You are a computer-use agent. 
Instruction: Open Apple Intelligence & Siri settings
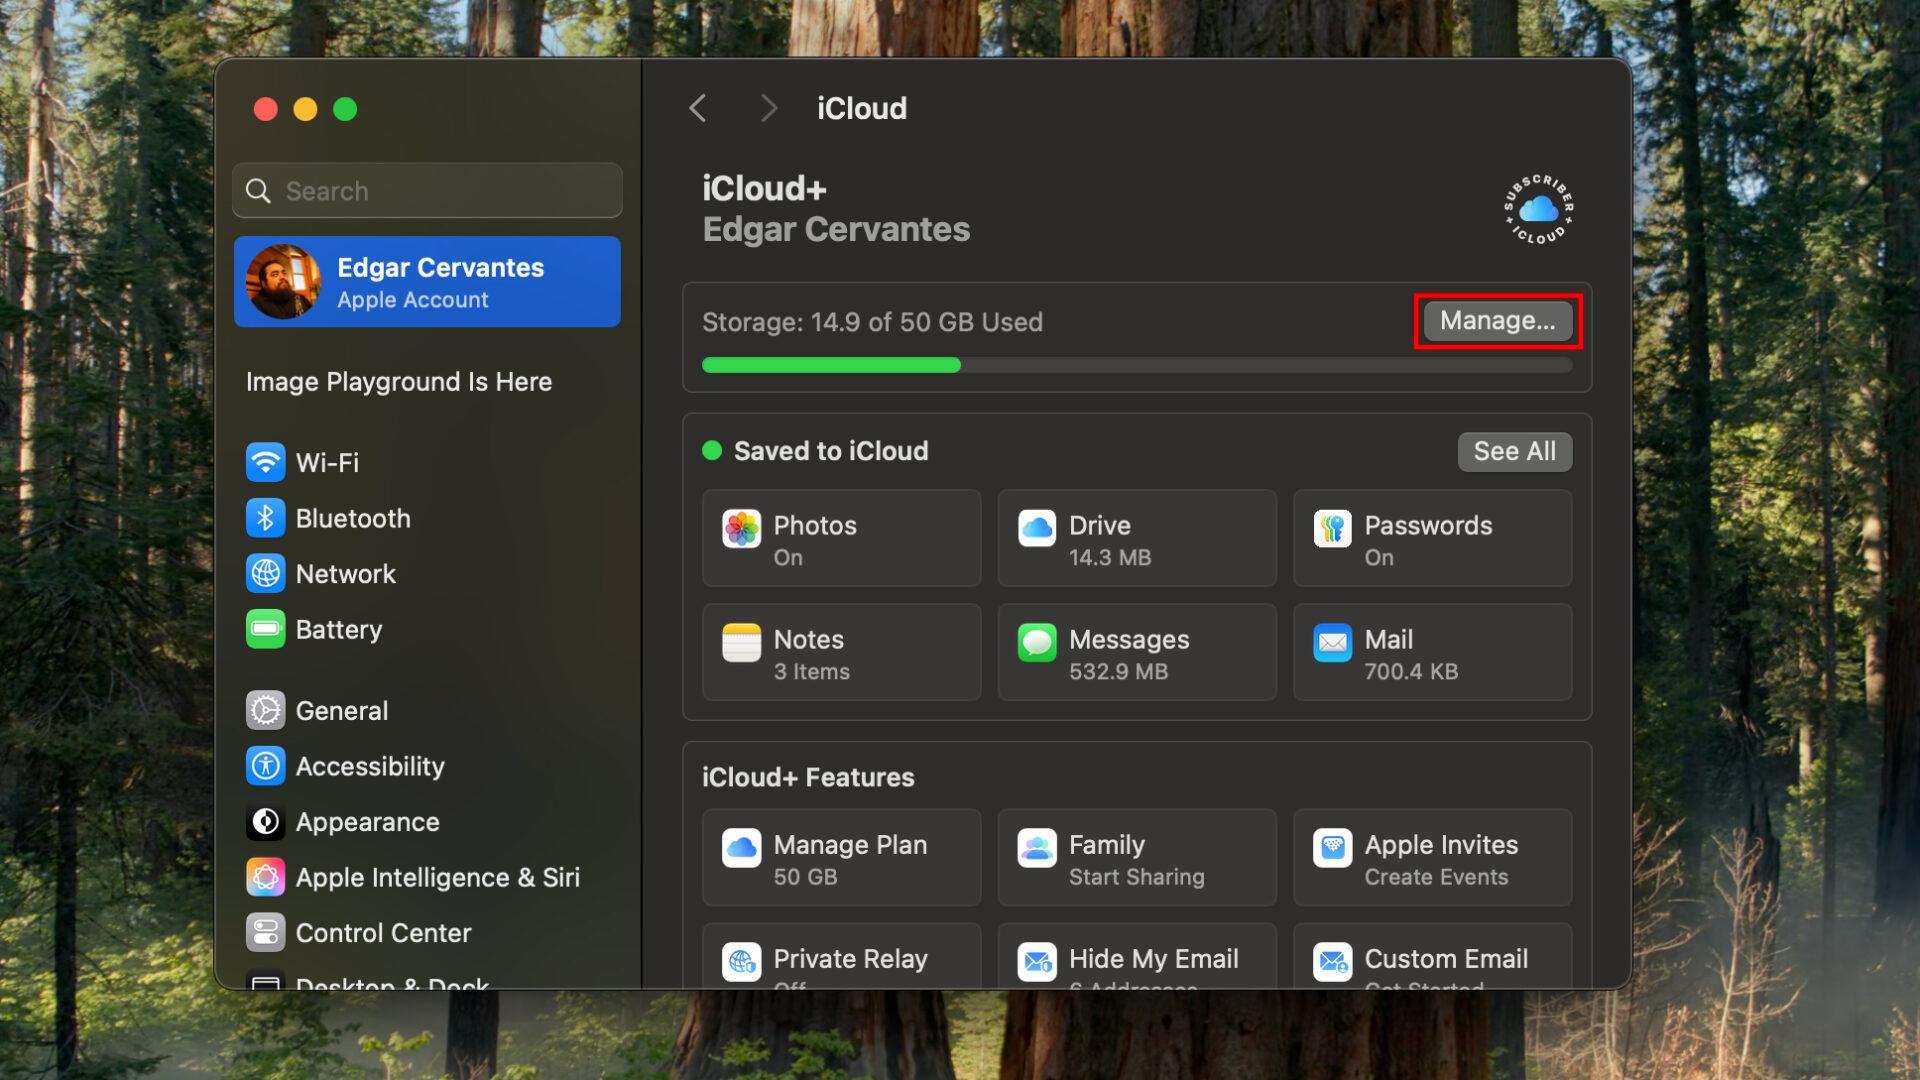[437, 878]
